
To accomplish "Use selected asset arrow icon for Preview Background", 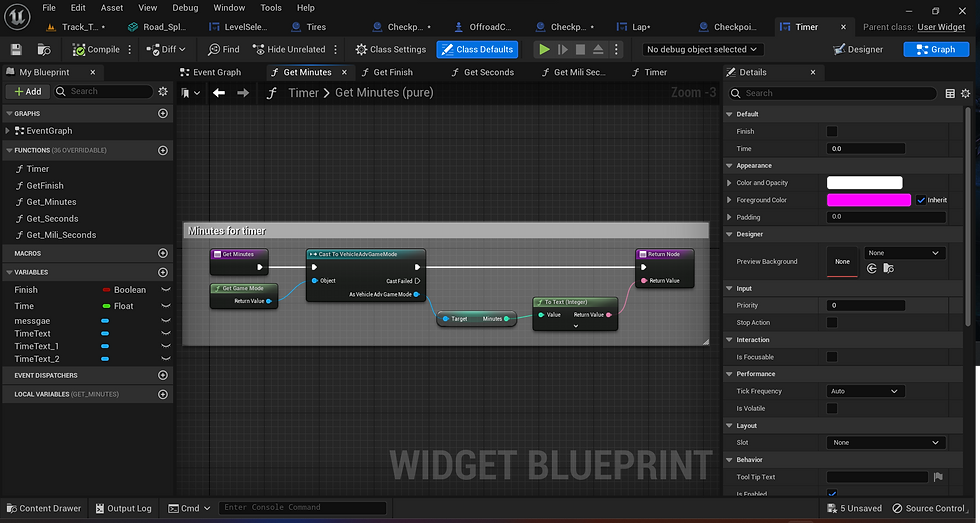I will pos(872,268).
